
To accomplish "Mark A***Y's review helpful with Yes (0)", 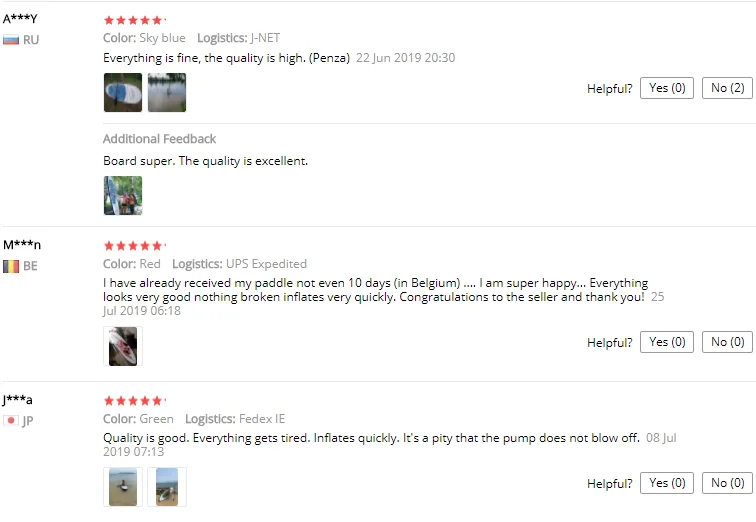I will click(x=667, y=88).
